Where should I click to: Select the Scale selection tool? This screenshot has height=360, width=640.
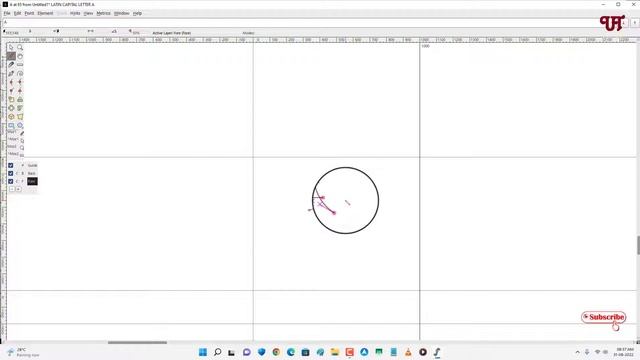coord(11,100)
